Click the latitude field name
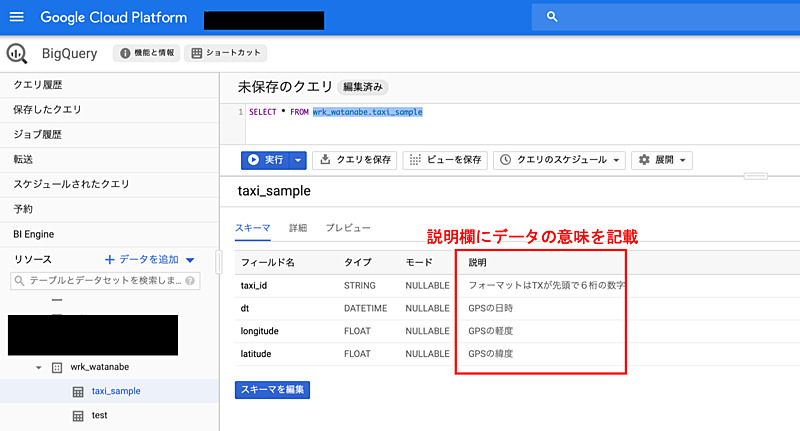 click(256, 354)
